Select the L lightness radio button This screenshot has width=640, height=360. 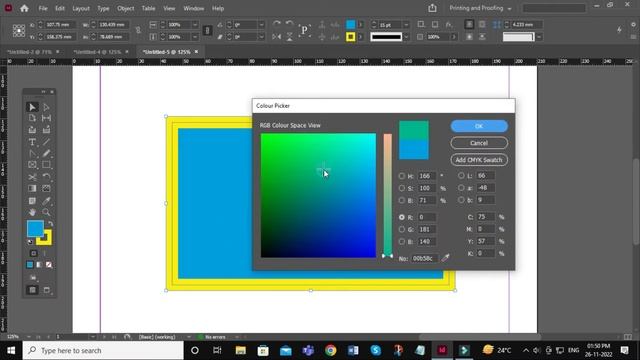461,176
